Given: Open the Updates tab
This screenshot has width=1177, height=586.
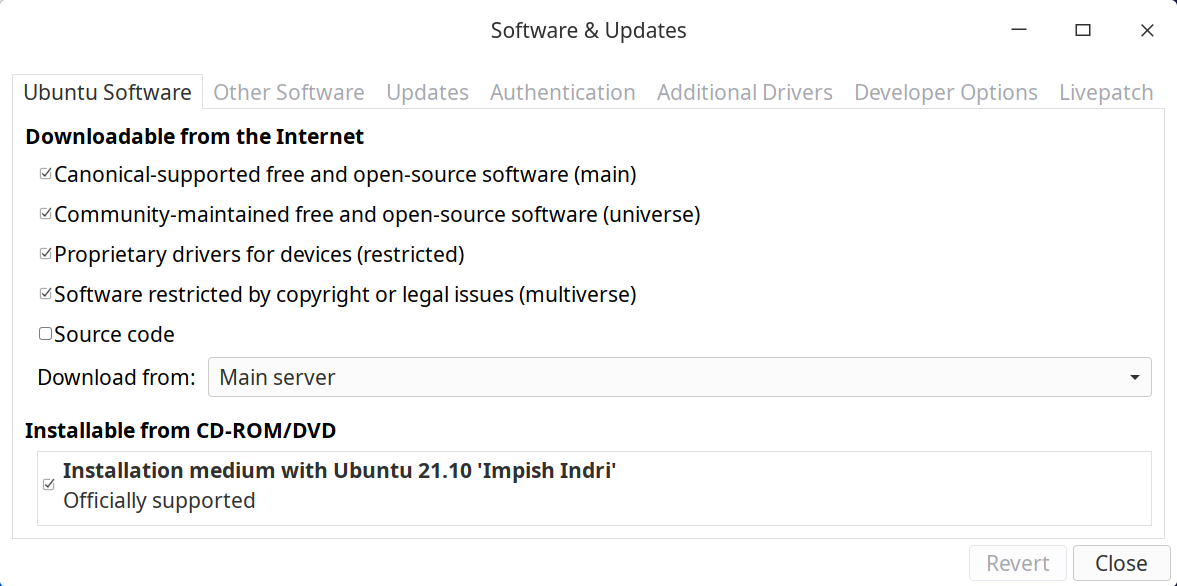Looking at the screenshot, I should click(x=428, y=92).
